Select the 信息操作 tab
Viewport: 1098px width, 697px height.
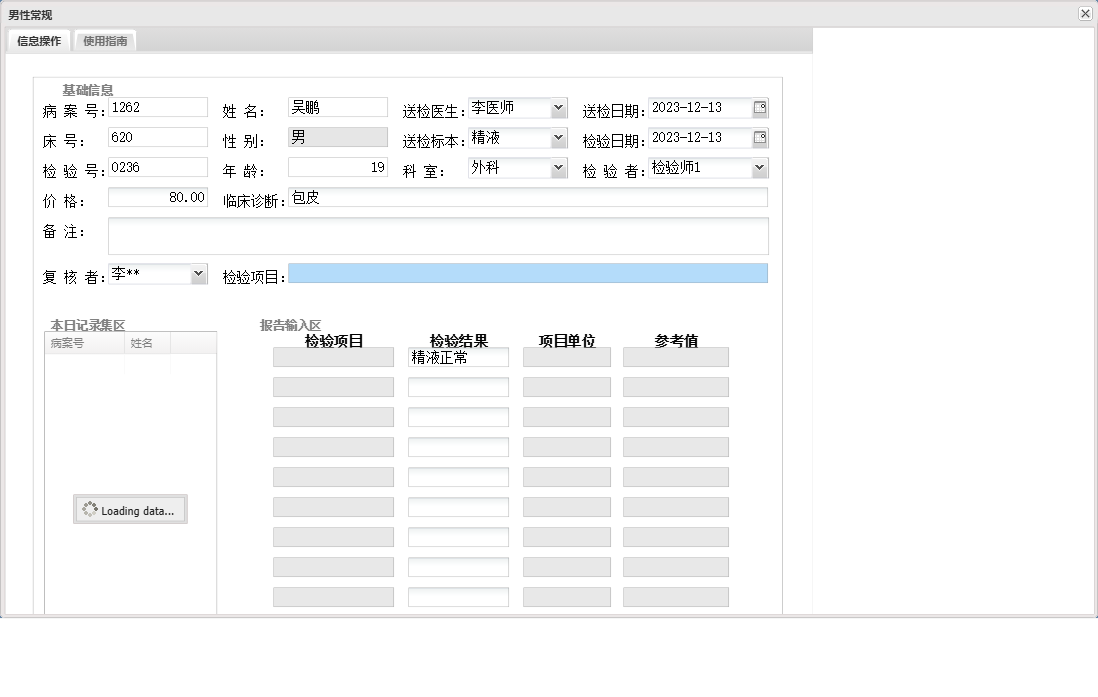tap(37, 41)
